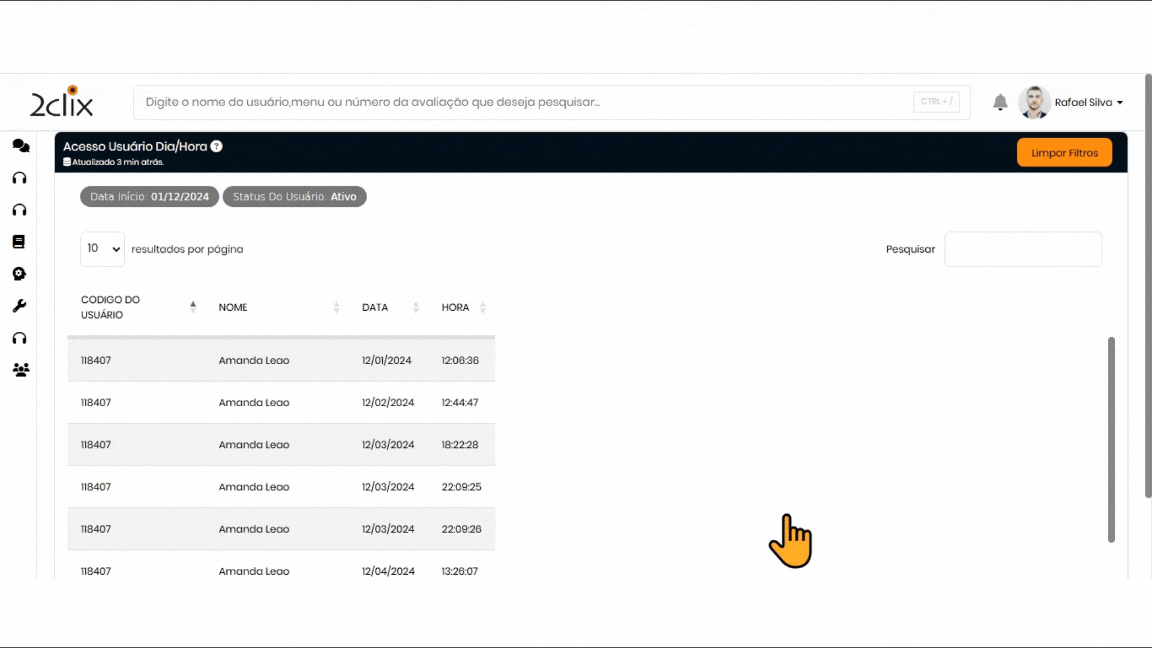Click the Data Início filter chip

(x=149, y=197)
